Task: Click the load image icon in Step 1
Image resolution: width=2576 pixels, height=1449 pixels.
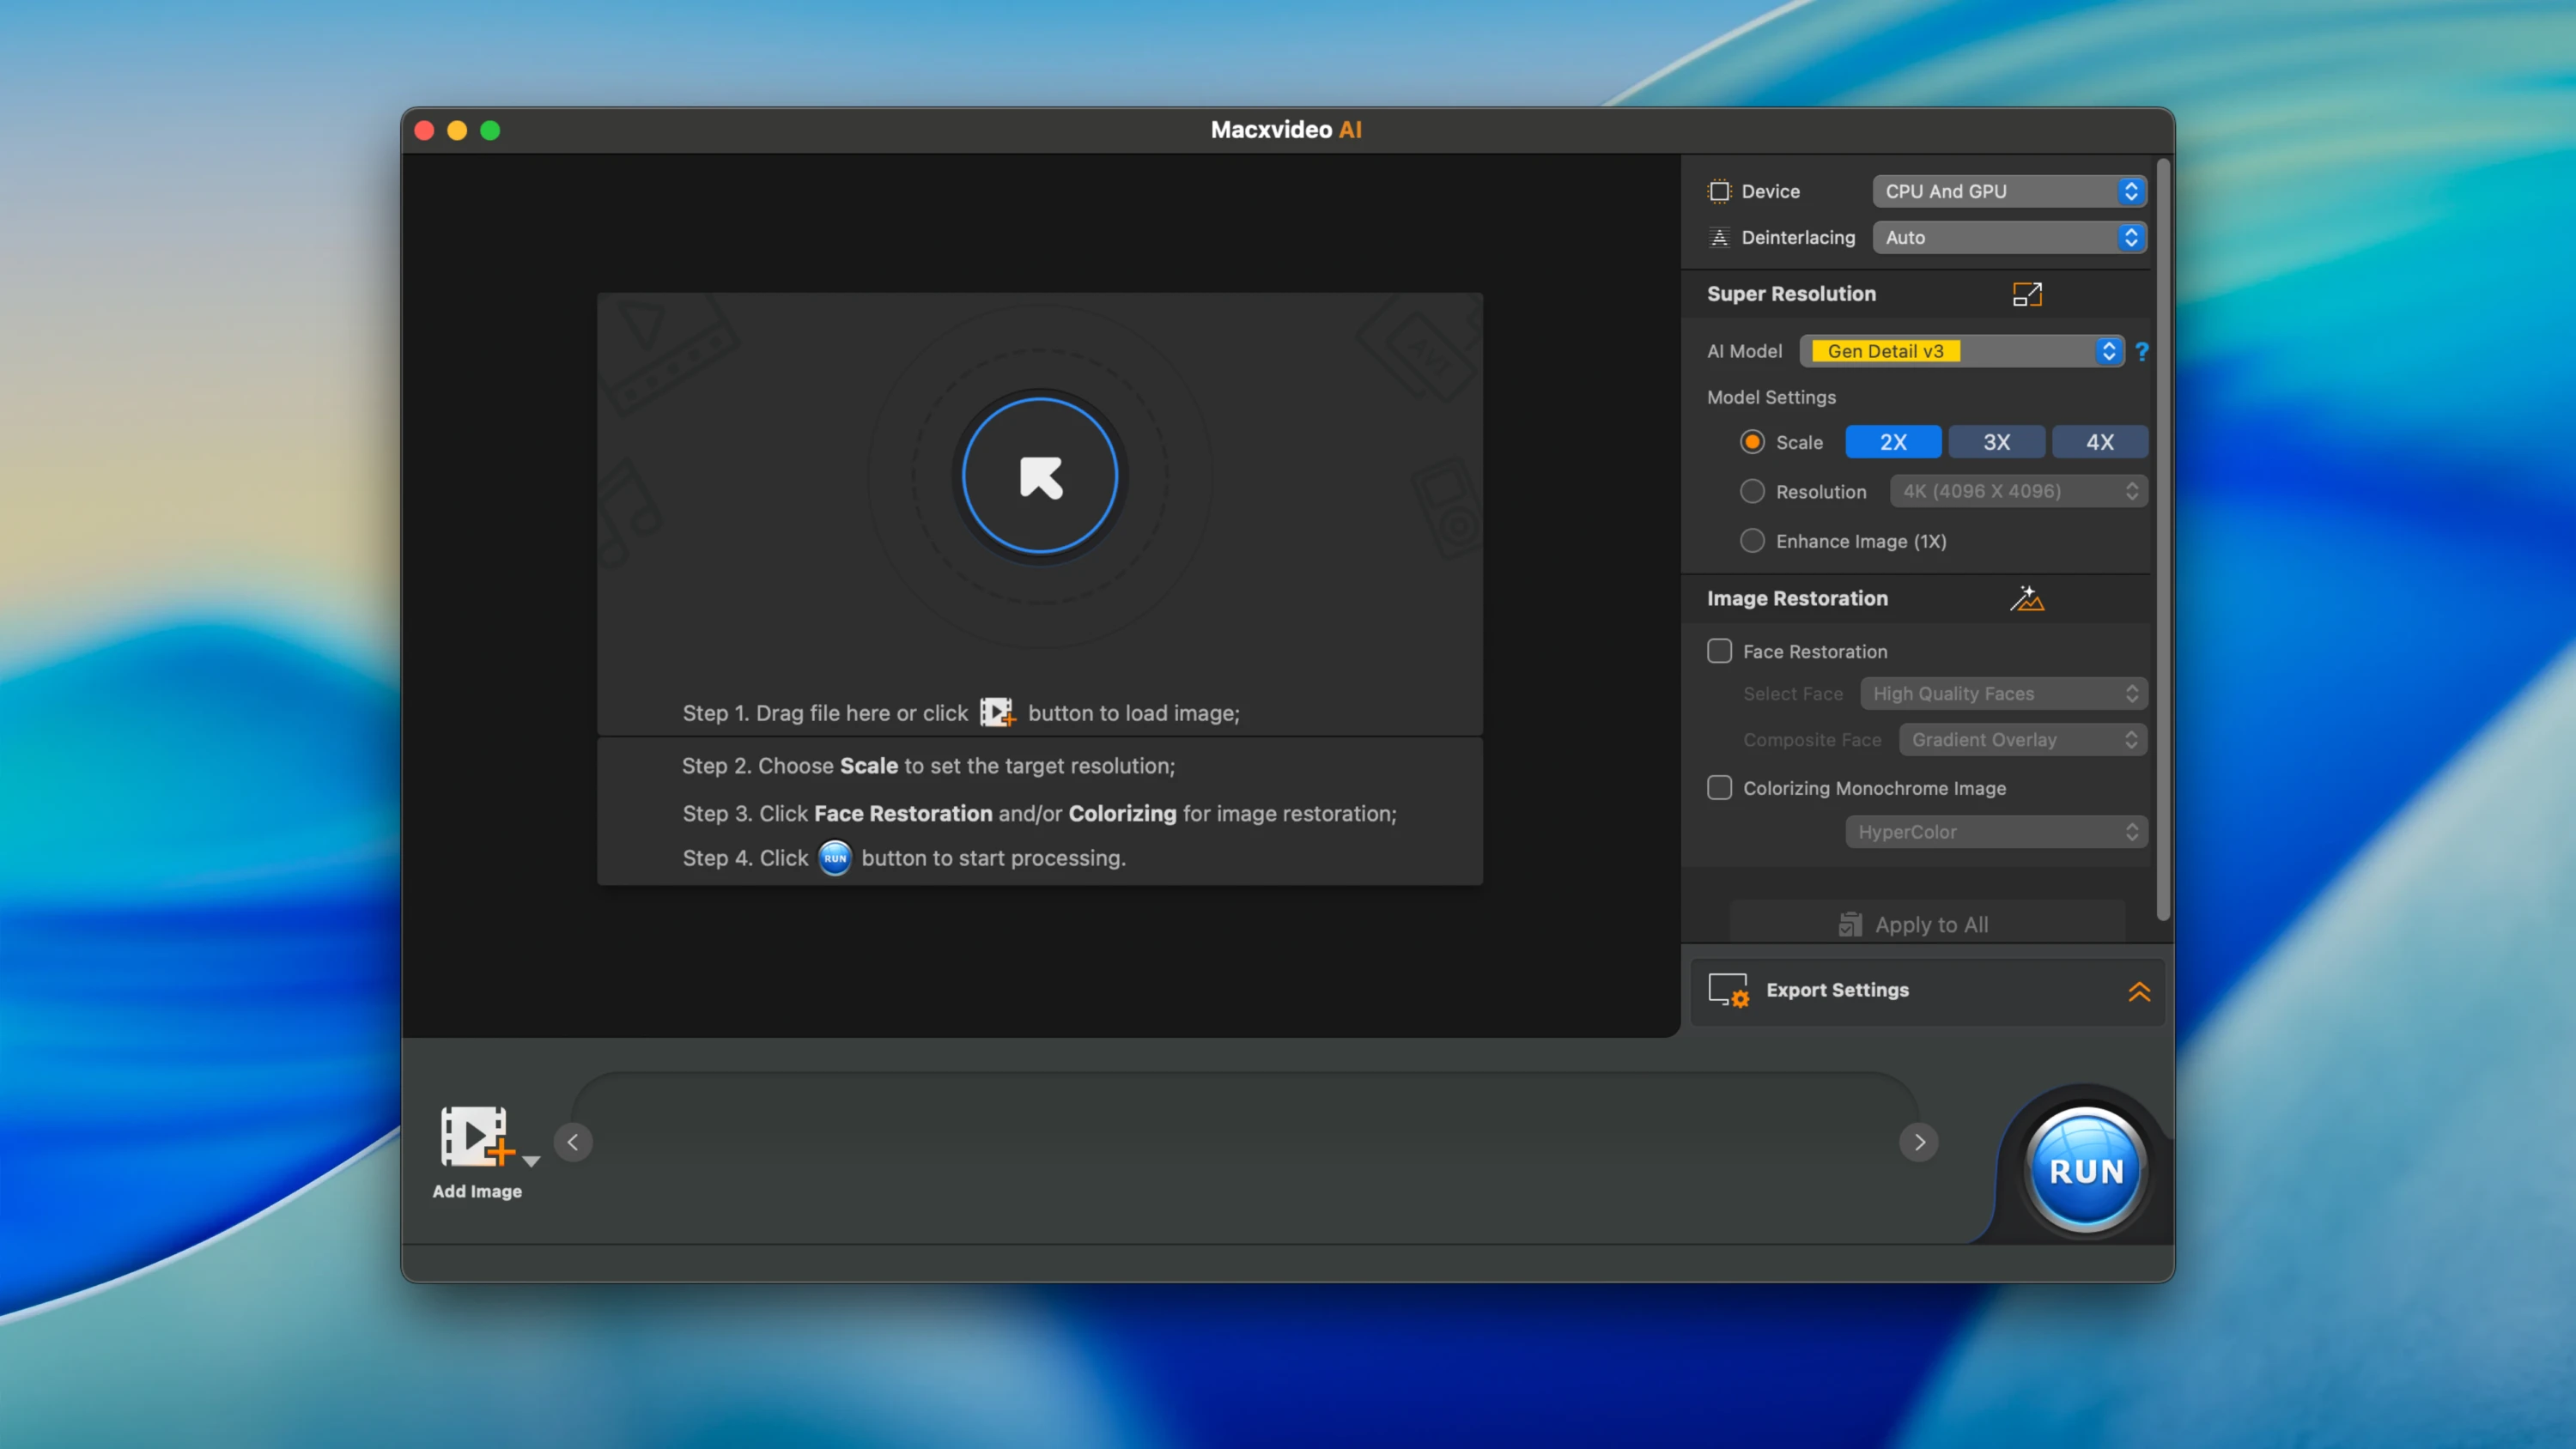Action: coord(998,712)
